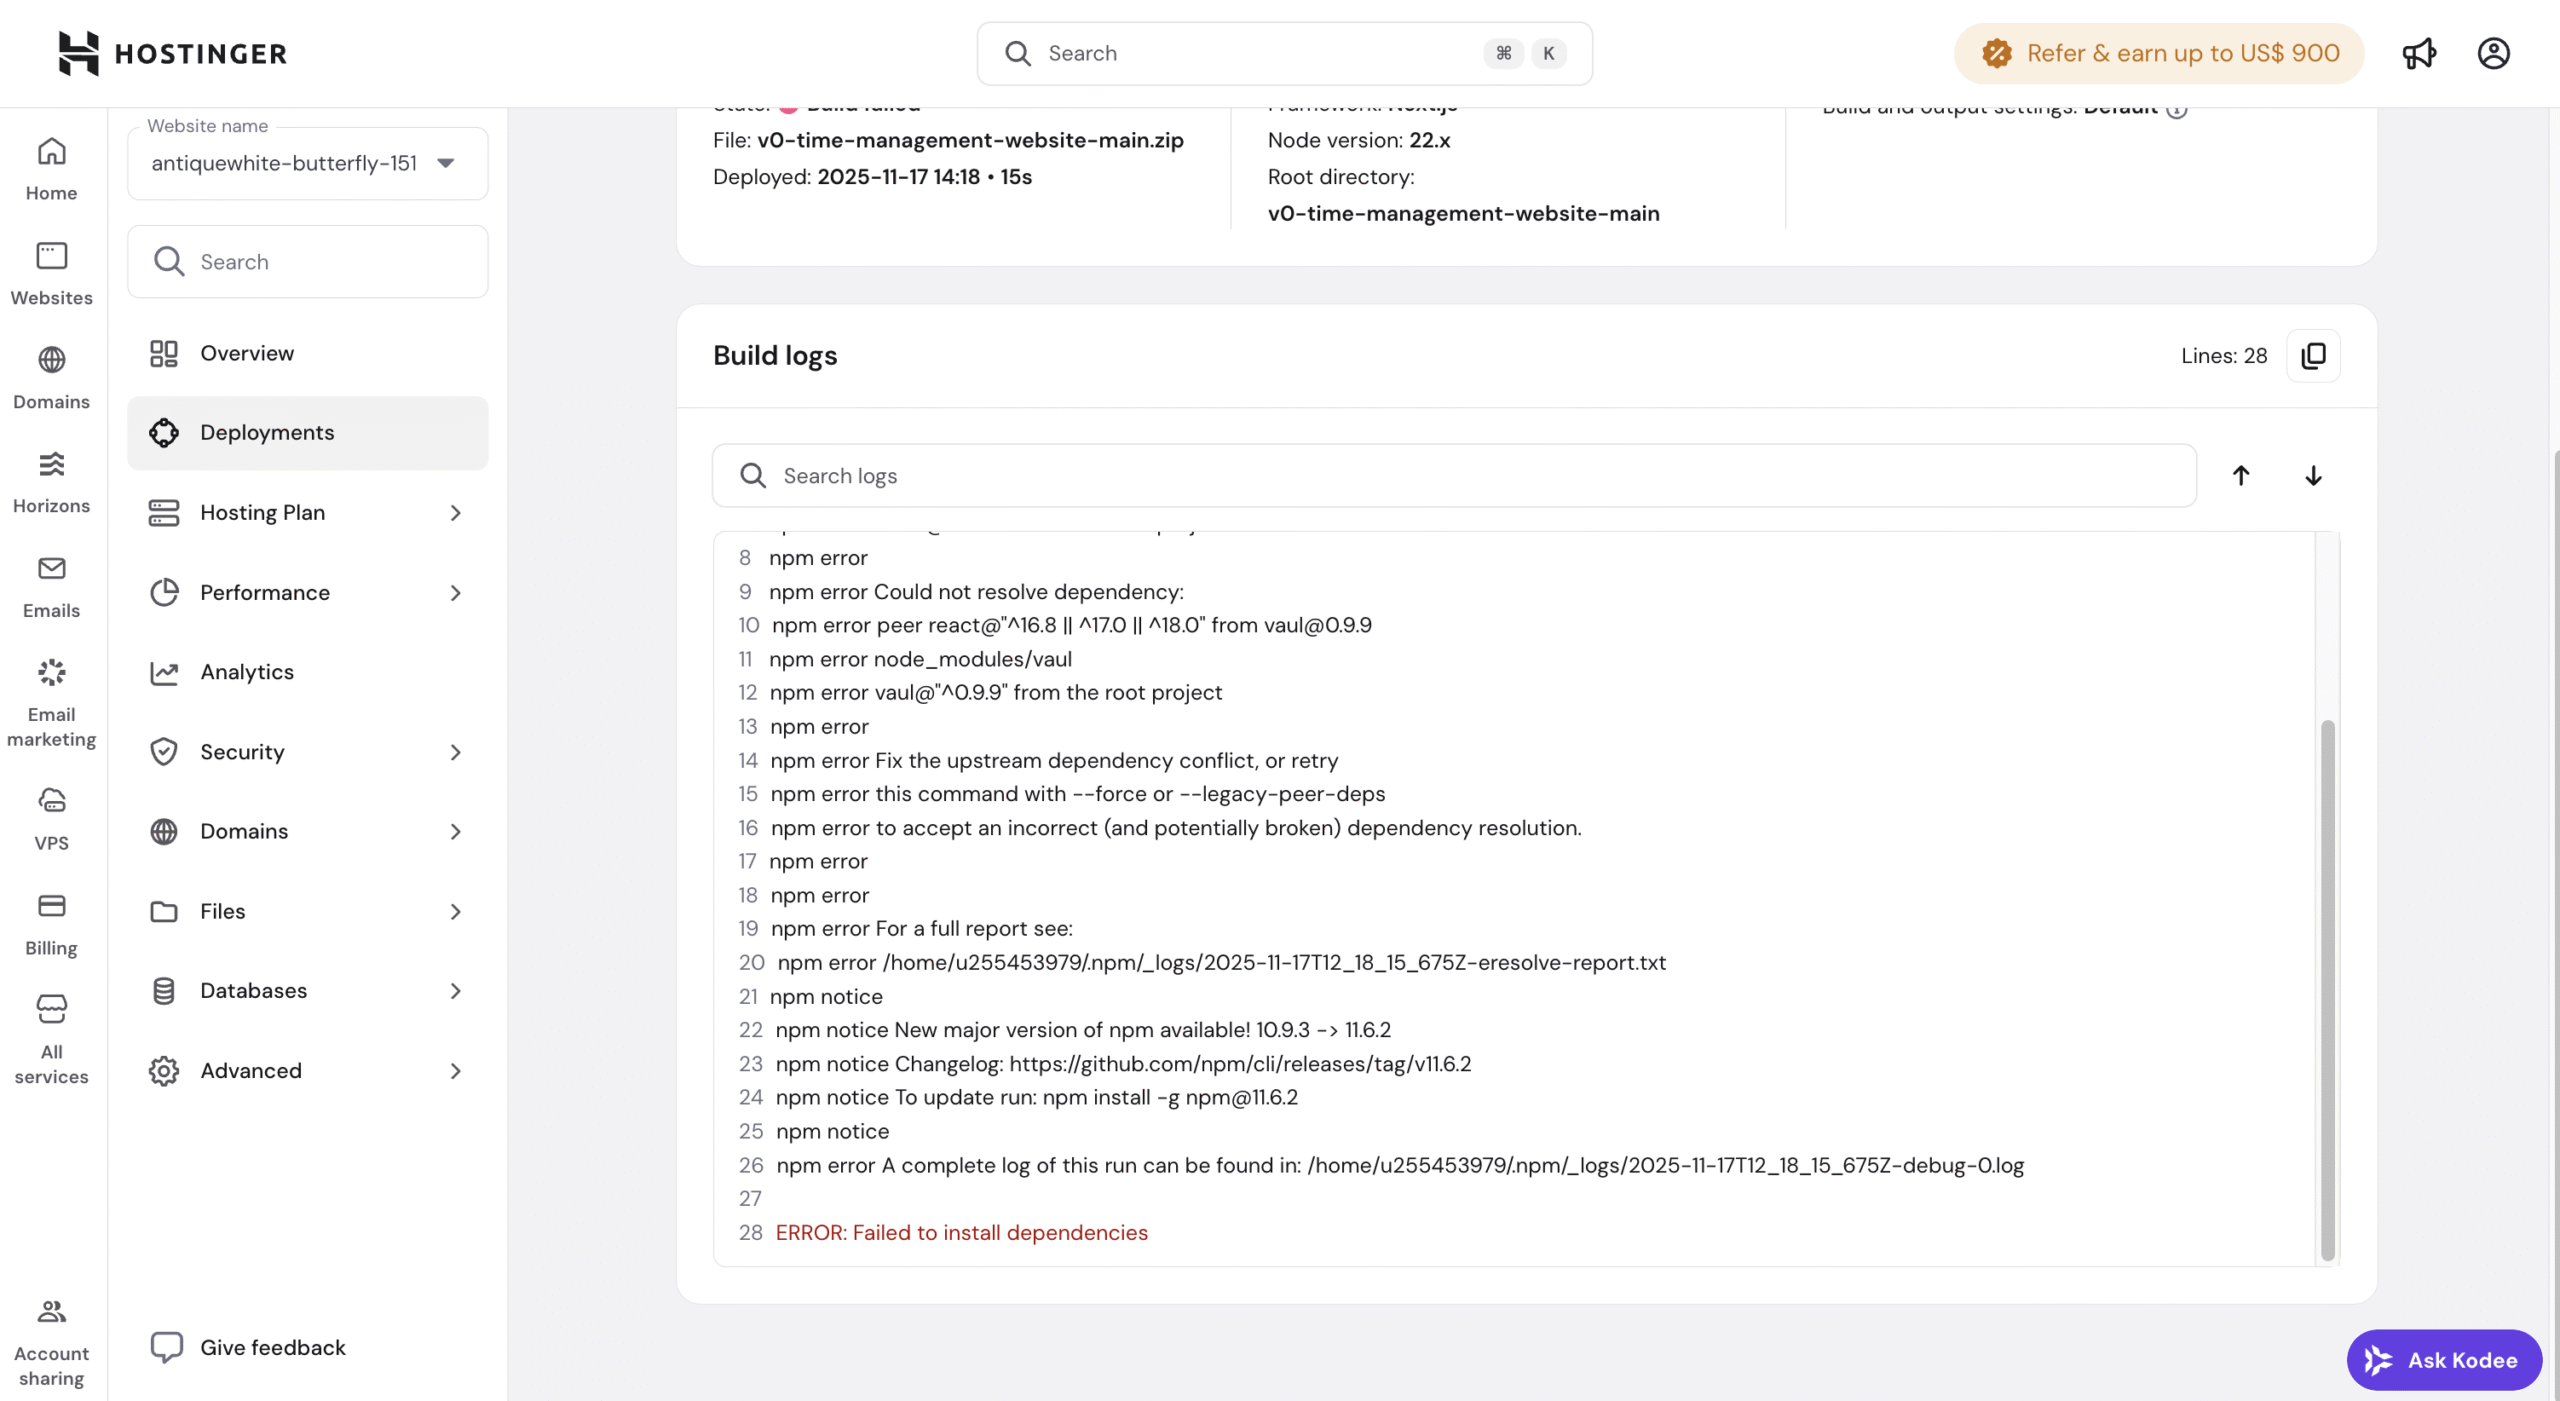The height and width of the screenshot is (1401, 2560).
Task: Click Give feedback link
Action: click(x=272, y=1347)
